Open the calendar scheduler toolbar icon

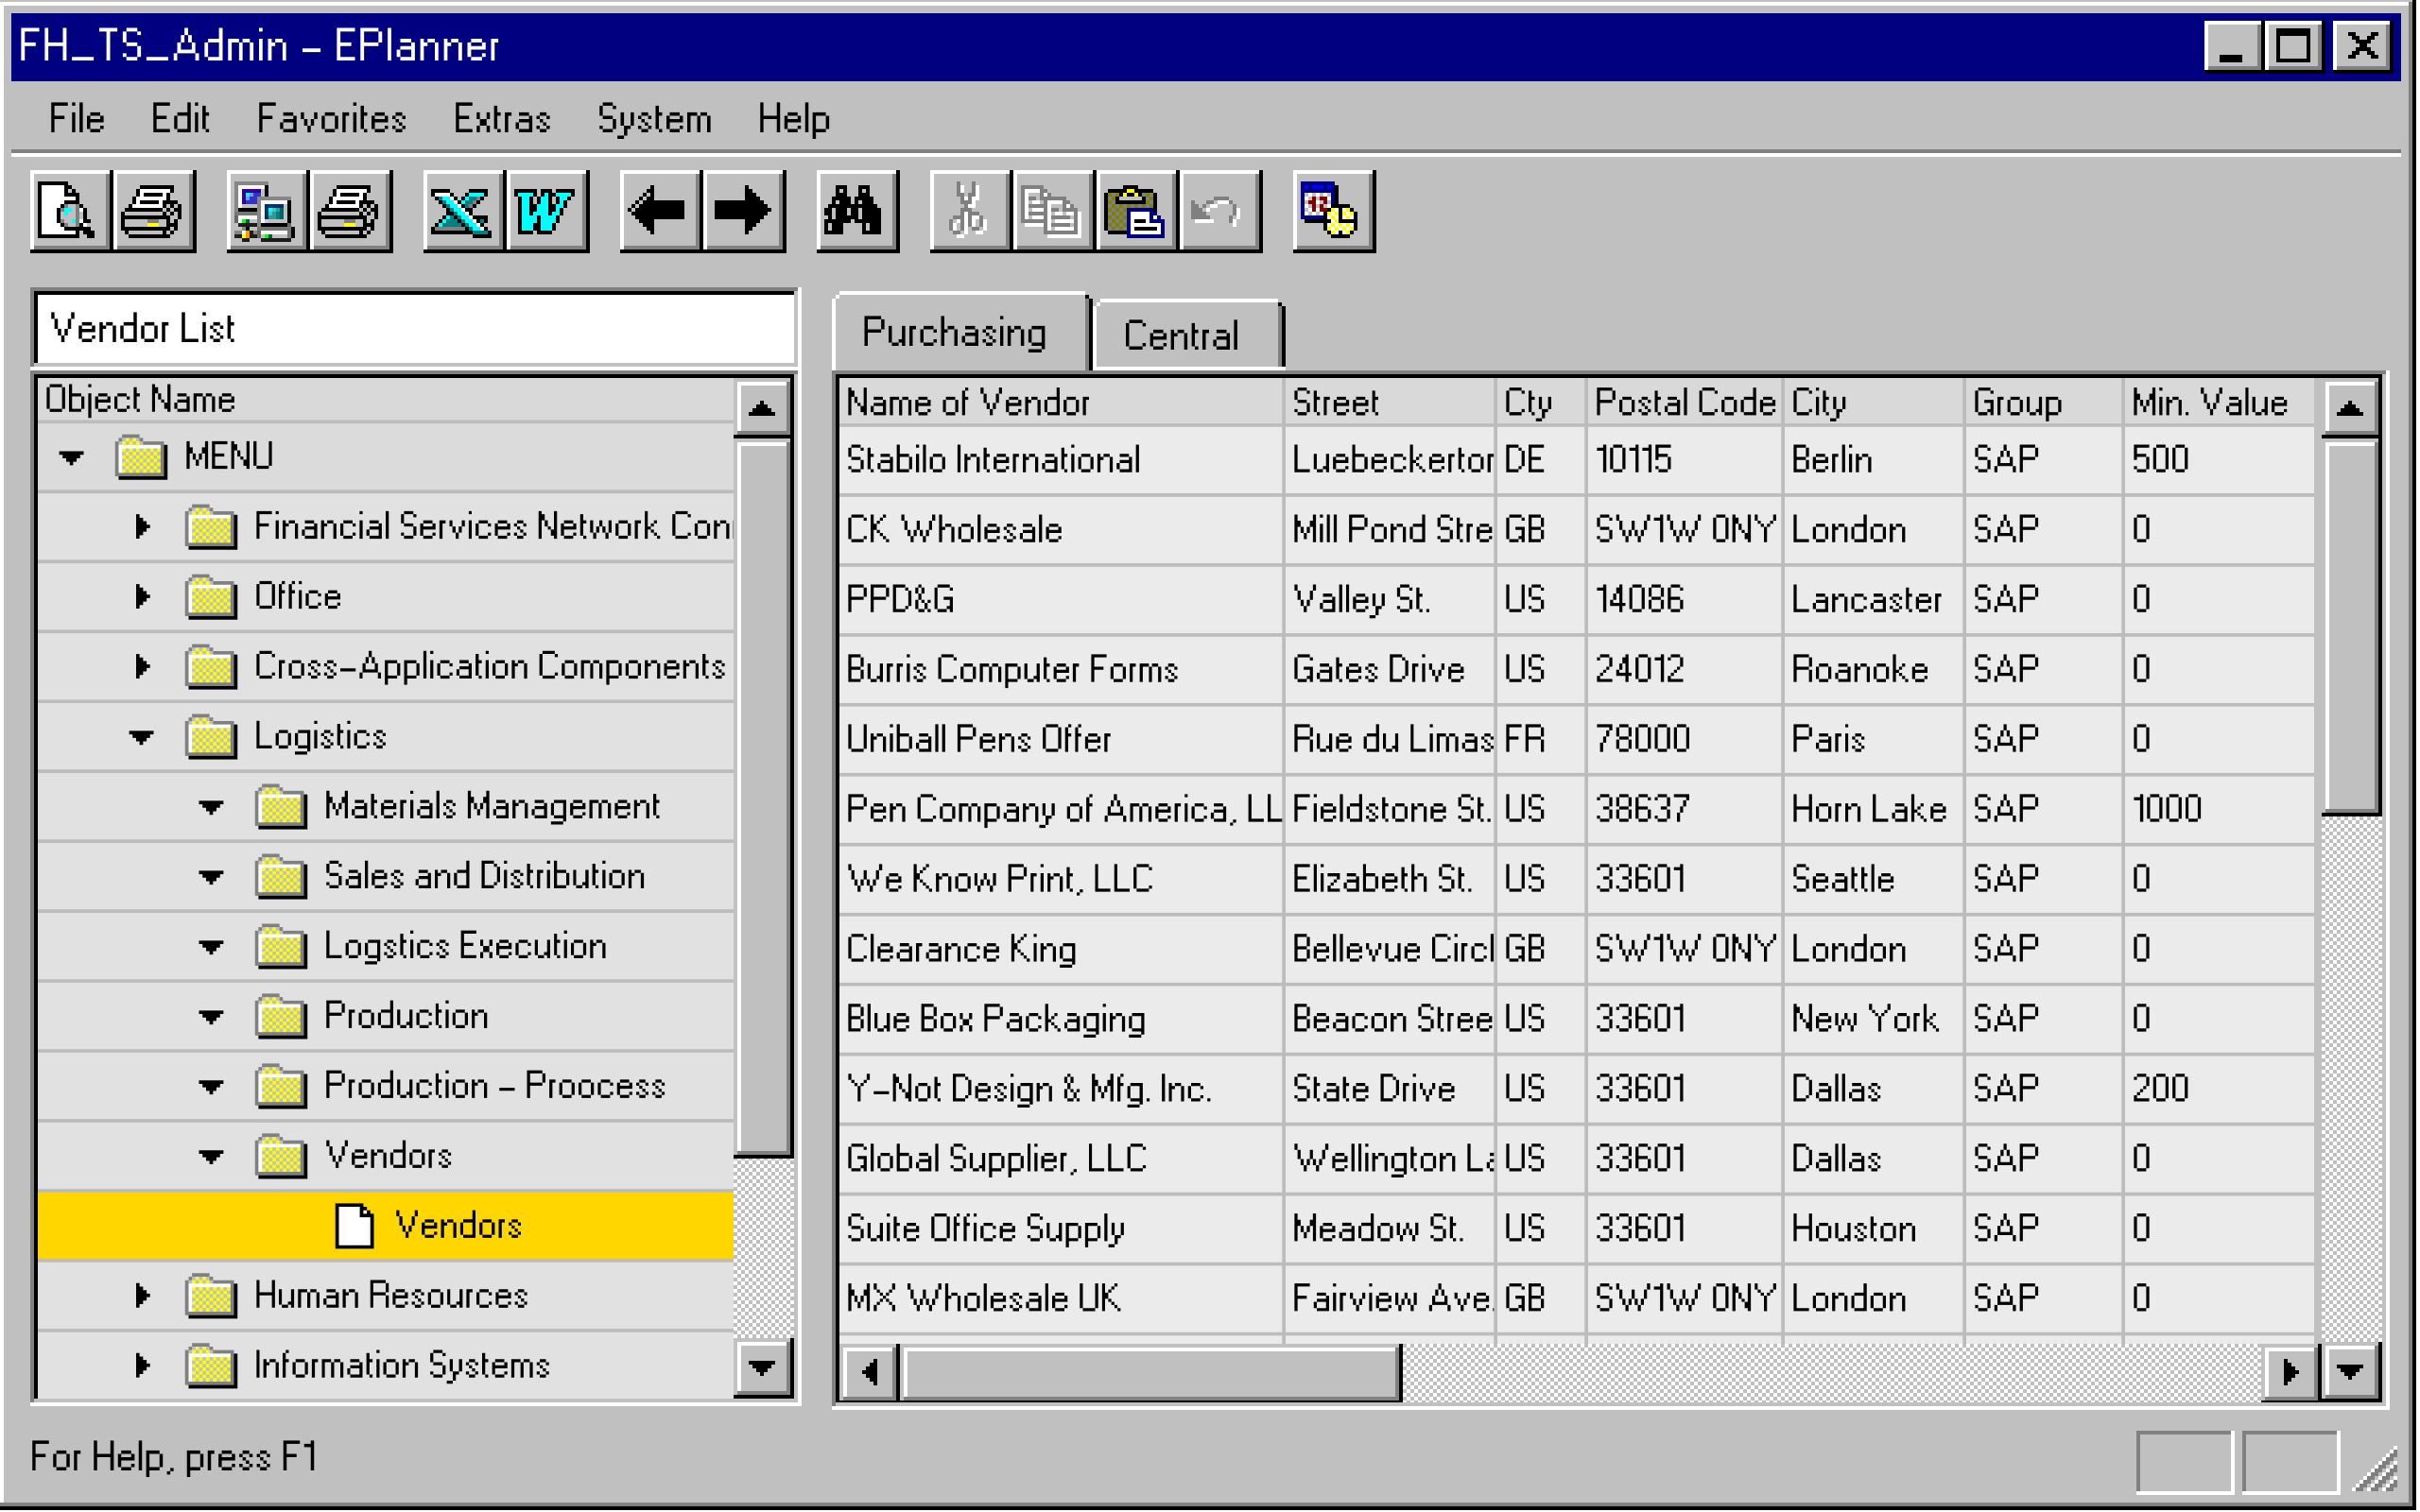1331,211
